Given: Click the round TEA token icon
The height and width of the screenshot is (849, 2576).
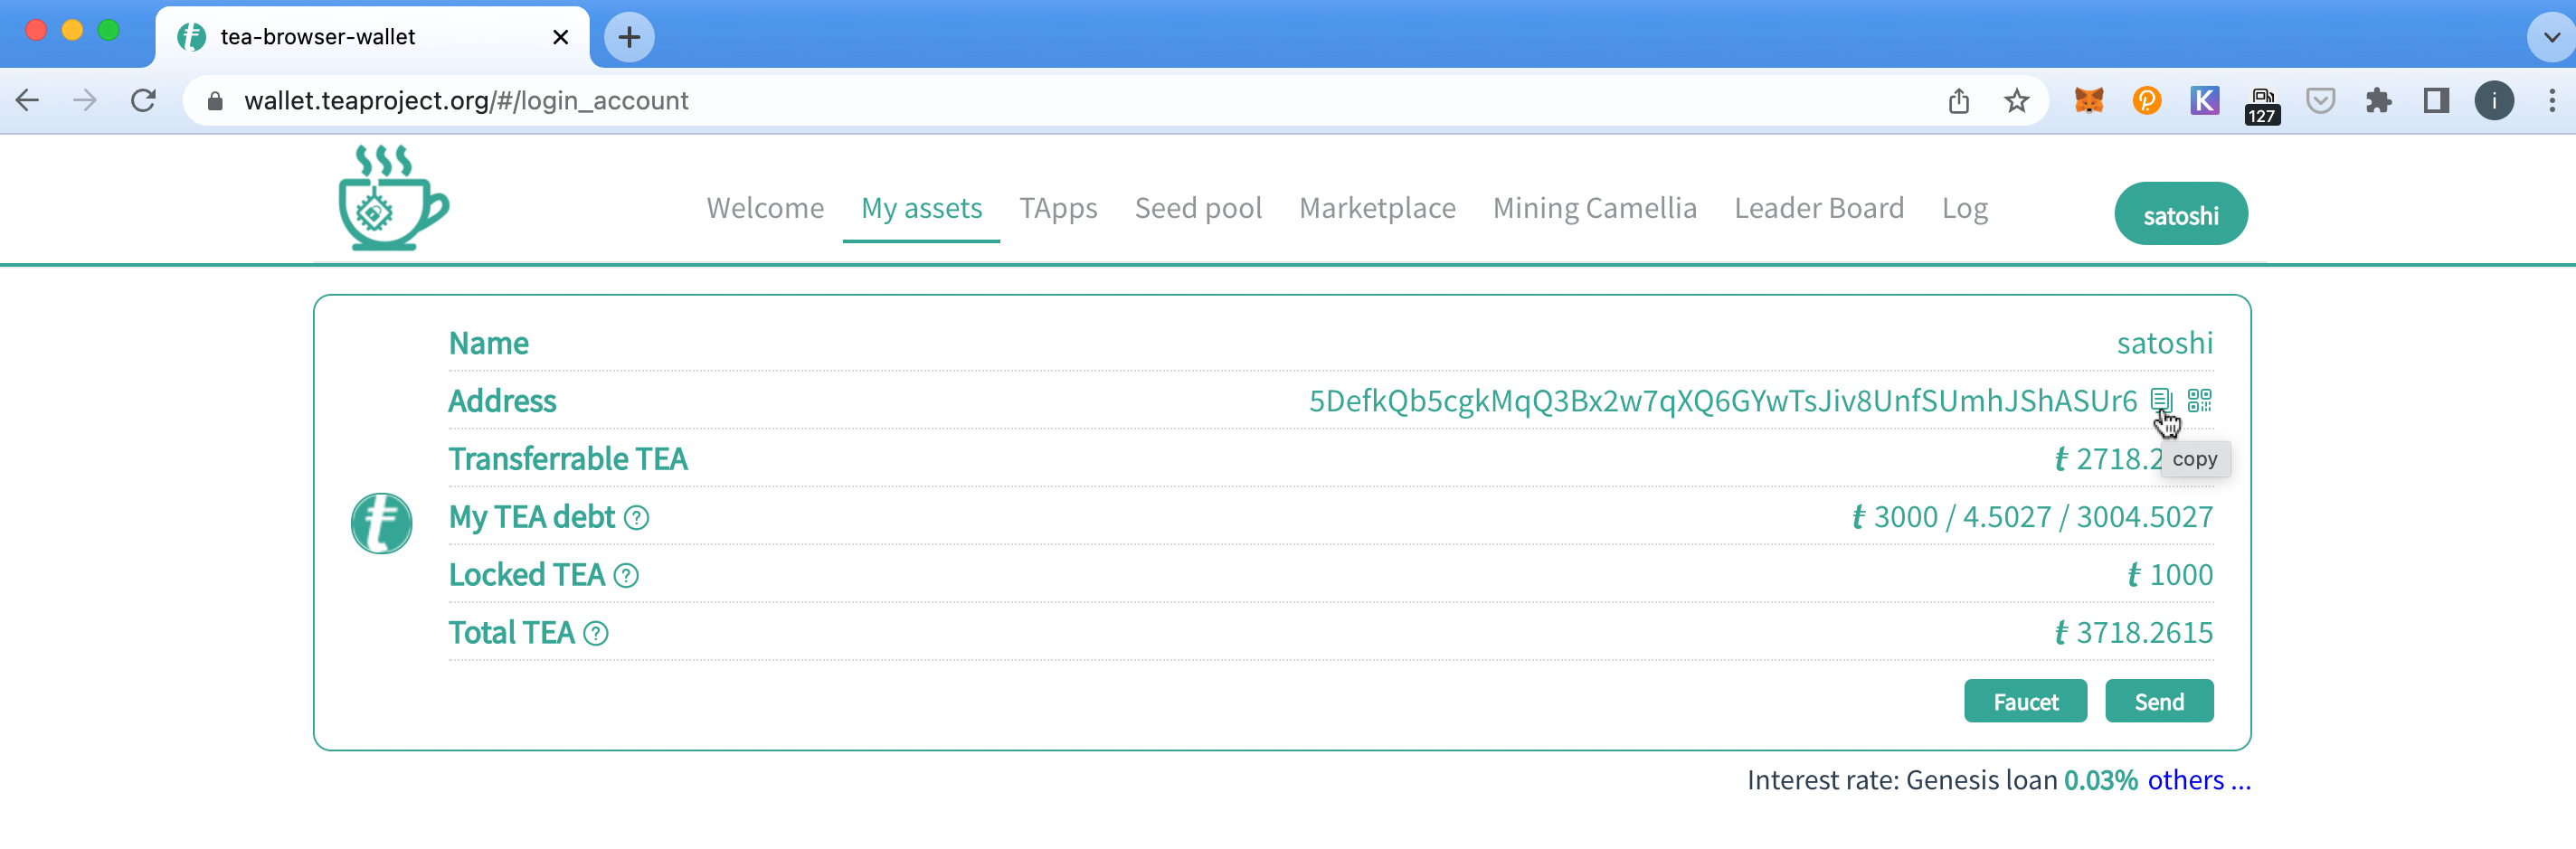Looking at the screenshot, I should (381, 523).
